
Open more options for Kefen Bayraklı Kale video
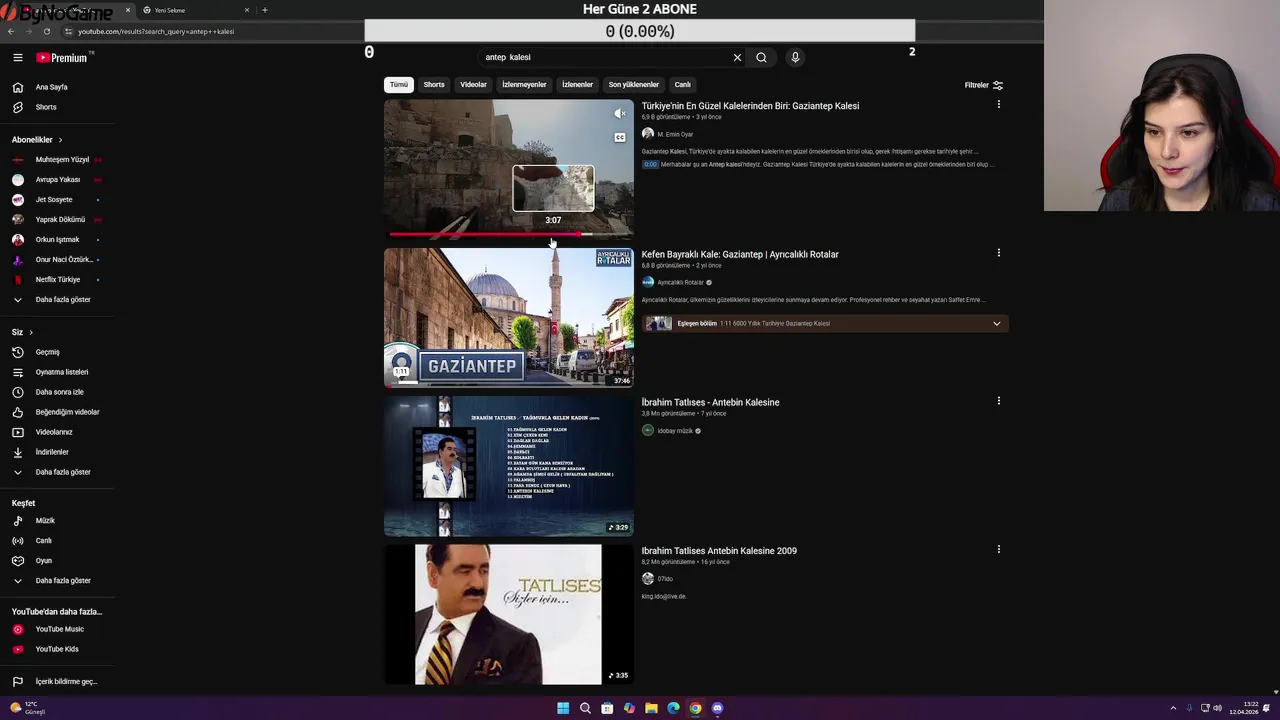point(998,253)
